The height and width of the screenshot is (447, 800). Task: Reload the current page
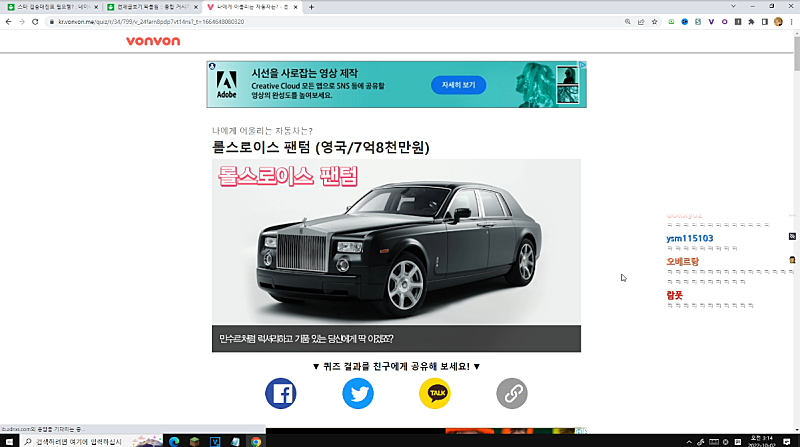click(35, 22)
